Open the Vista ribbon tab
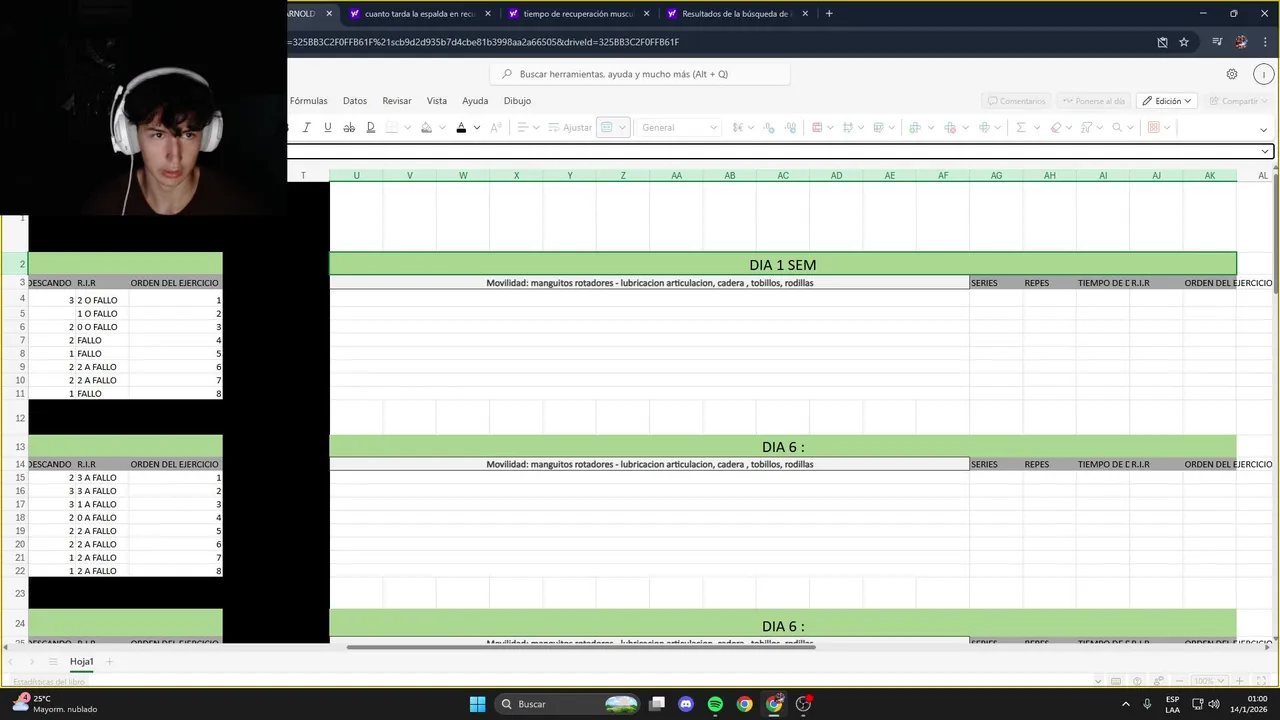This screenshot has height=720, width=1280. 437,101
